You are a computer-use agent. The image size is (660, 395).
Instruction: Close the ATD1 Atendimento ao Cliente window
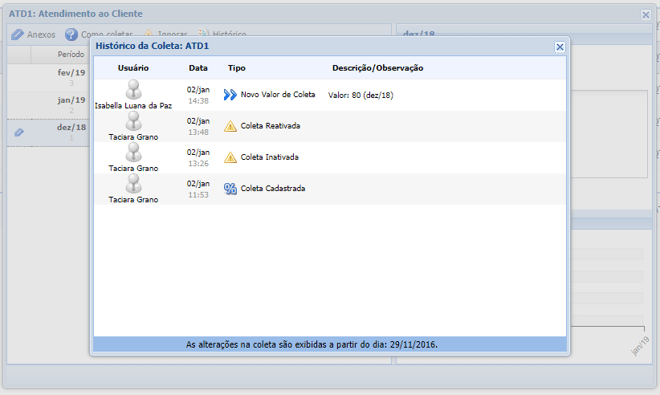(646, 15)
